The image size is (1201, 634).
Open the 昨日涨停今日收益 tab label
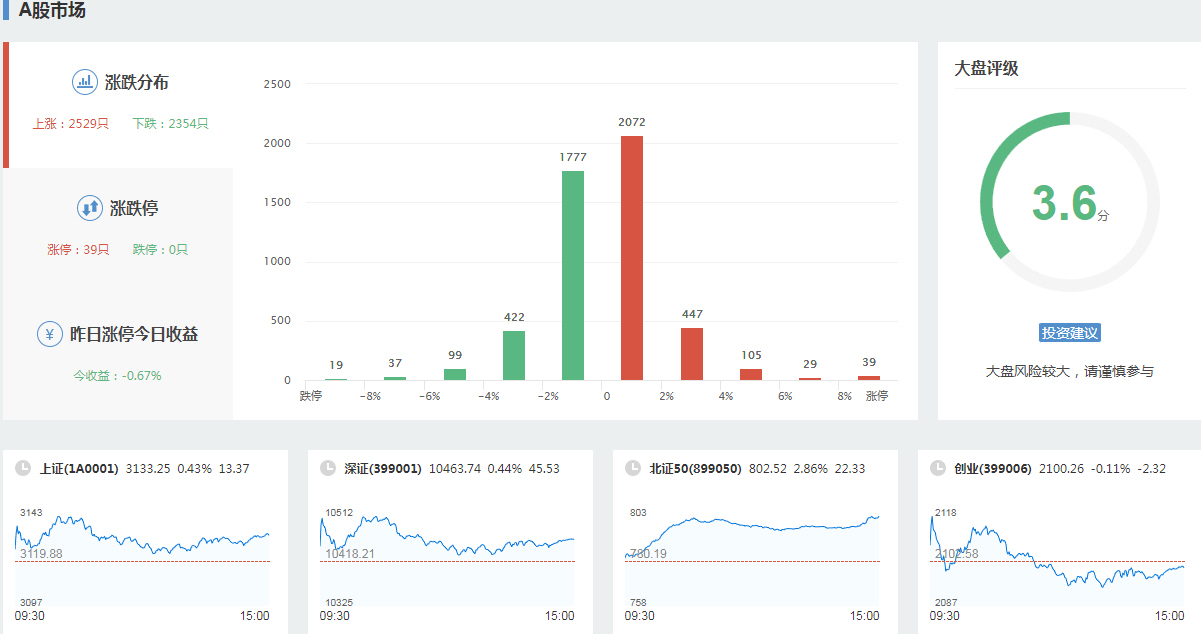point(134,334)
